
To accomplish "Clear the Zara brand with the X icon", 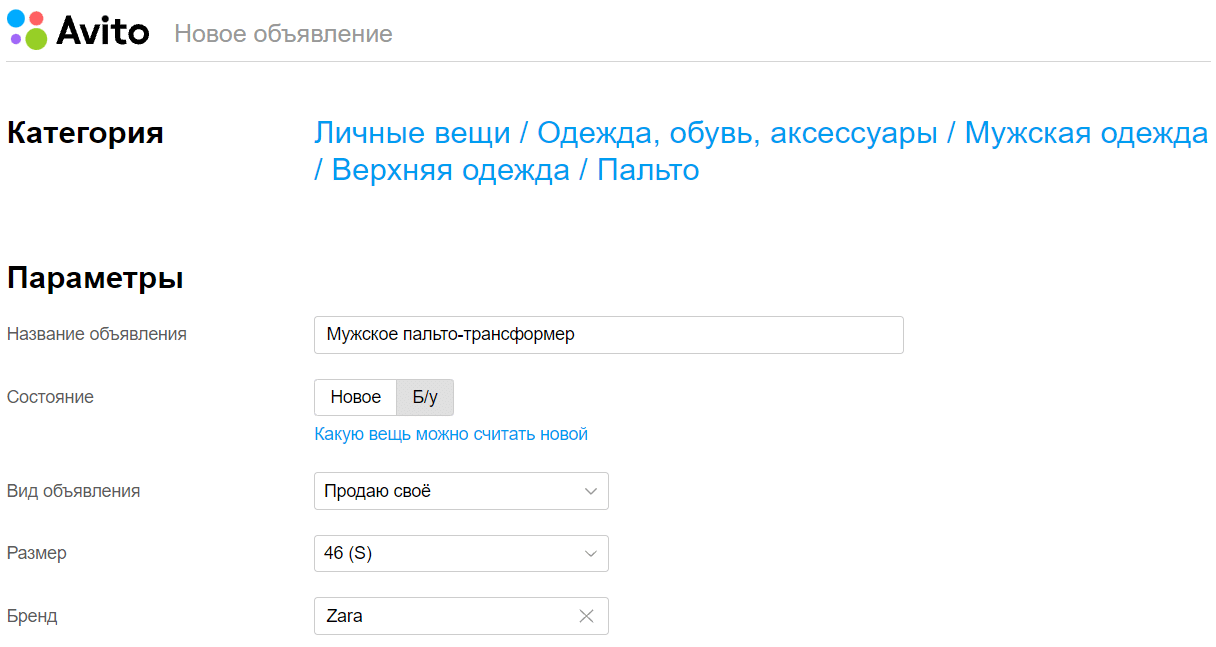I will pyautogui.click(x=586, y=616).
